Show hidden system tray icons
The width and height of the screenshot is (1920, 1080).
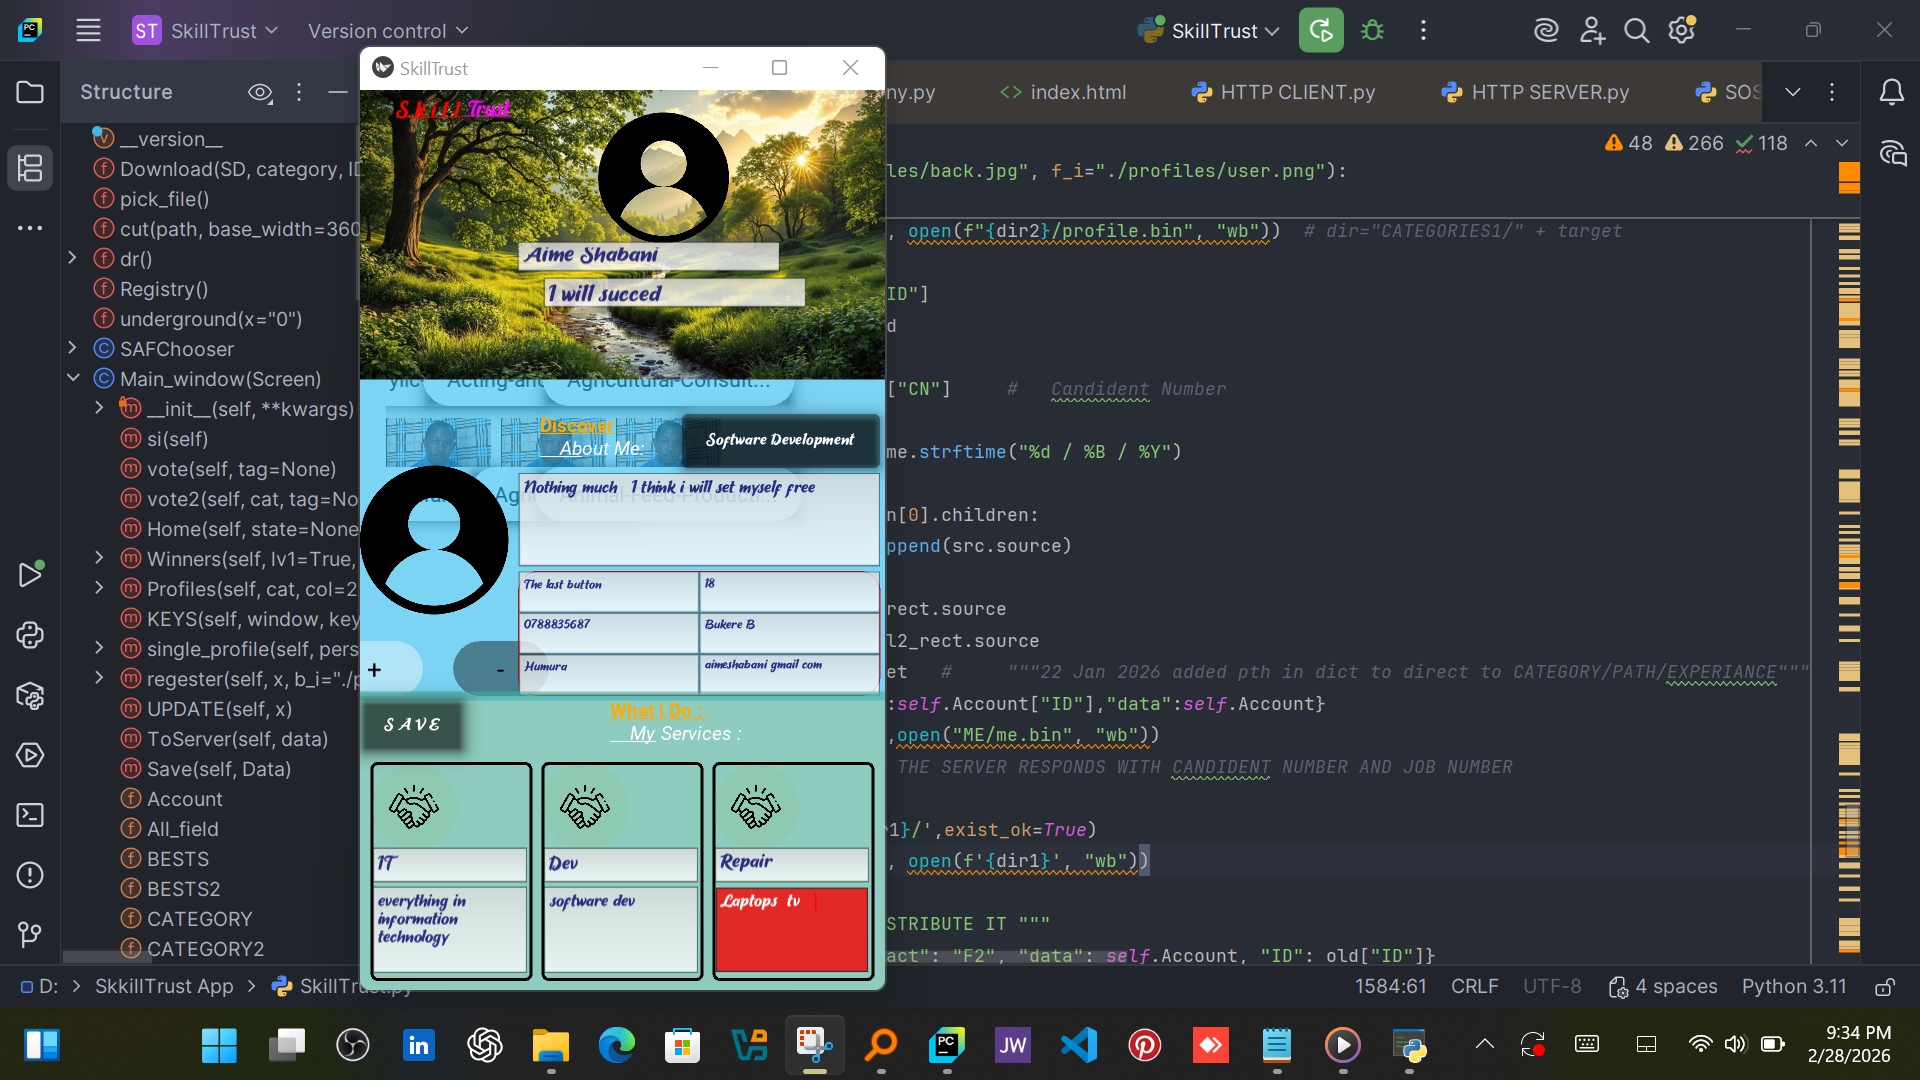pyautogui.click(x=1485, y=1045)
